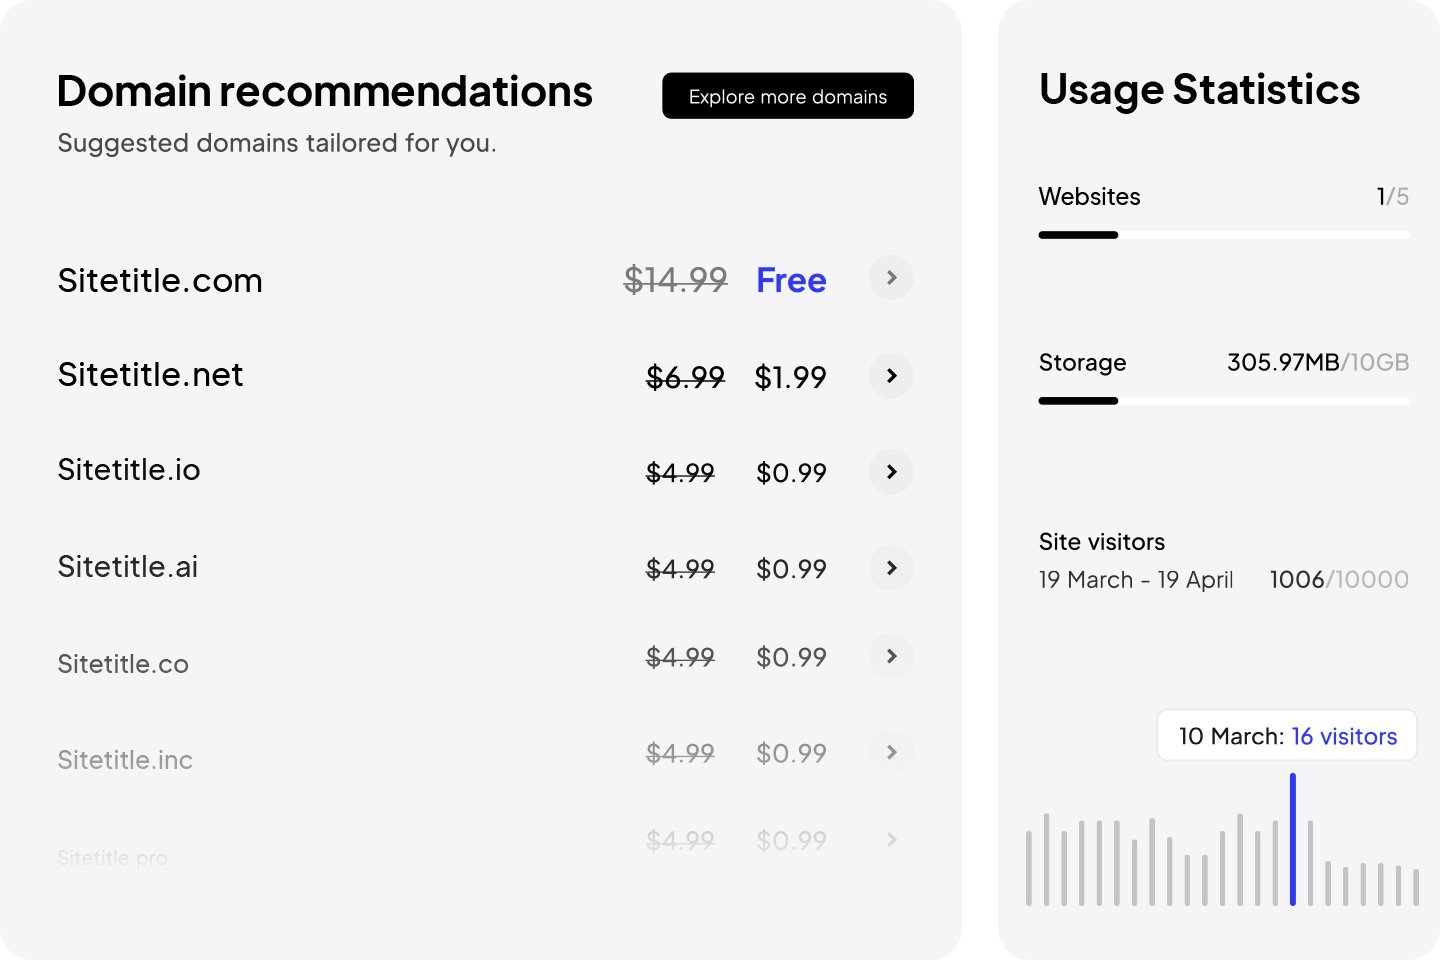Click the Explore more domains button
1440x960 pixels.
[787, 96]
